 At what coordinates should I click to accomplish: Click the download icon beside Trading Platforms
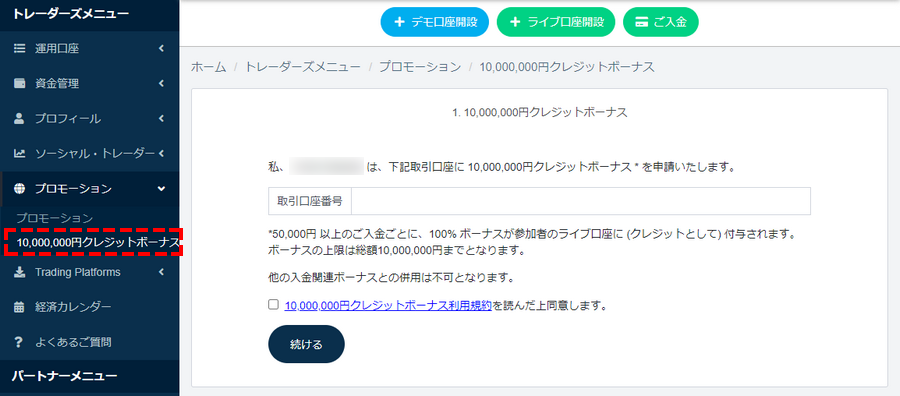(x=19, y=272)
